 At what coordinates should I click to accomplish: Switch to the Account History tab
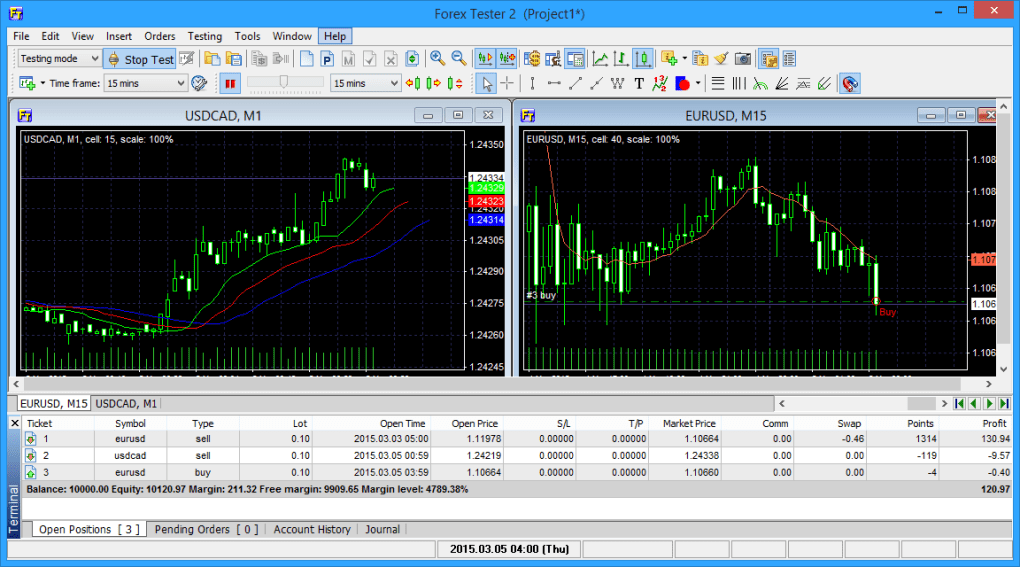312,529
